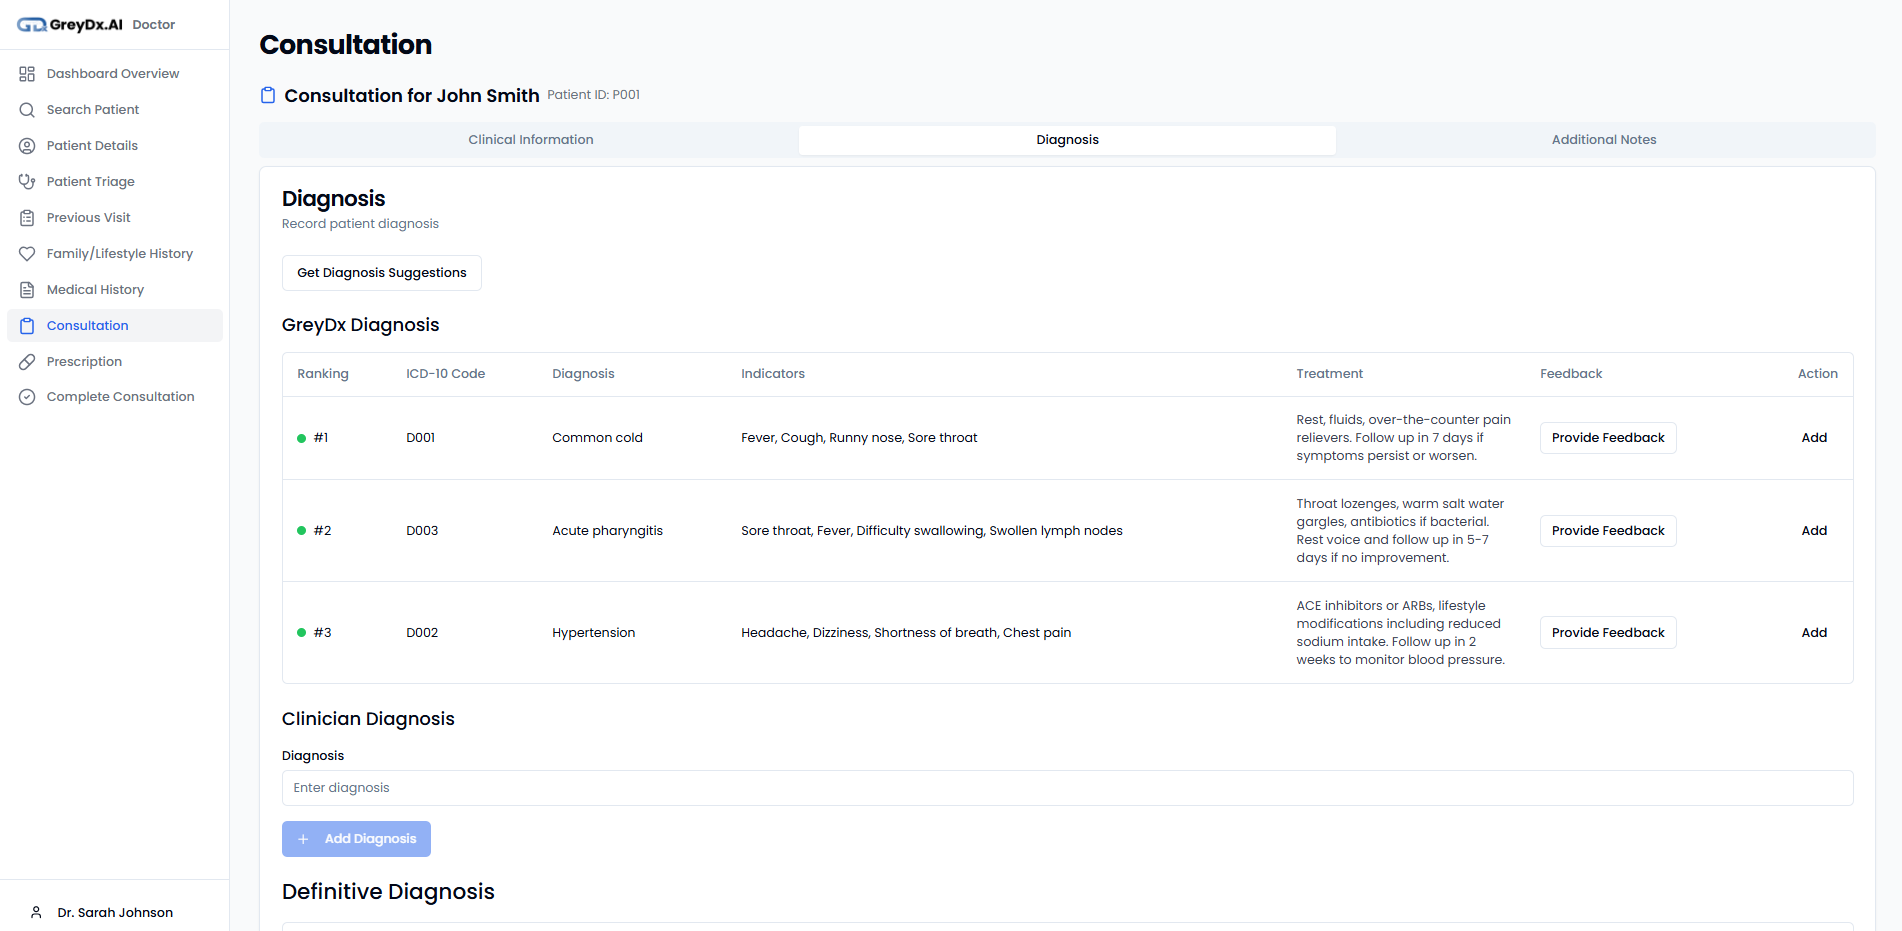Open Medical History via its document icon
Image resolution: width=1902 pixels, height=931 pixels.
click(27, 289)
